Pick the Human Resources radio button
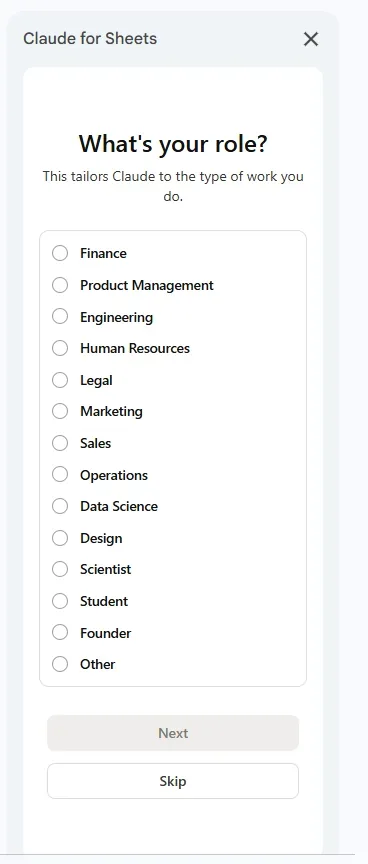Screen dimensions: 368x864 click(x=60, y=348)
